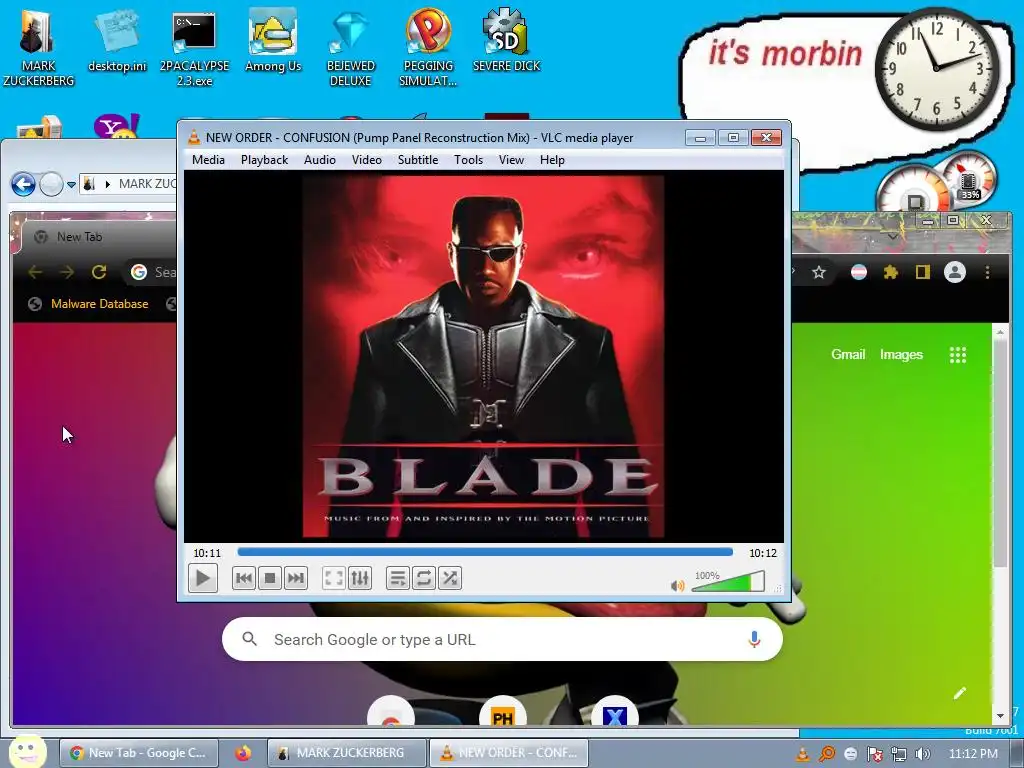Select SEVERE DICK desktop shortcut
This screenshot has width=1024, height=768.
[506, 41]
